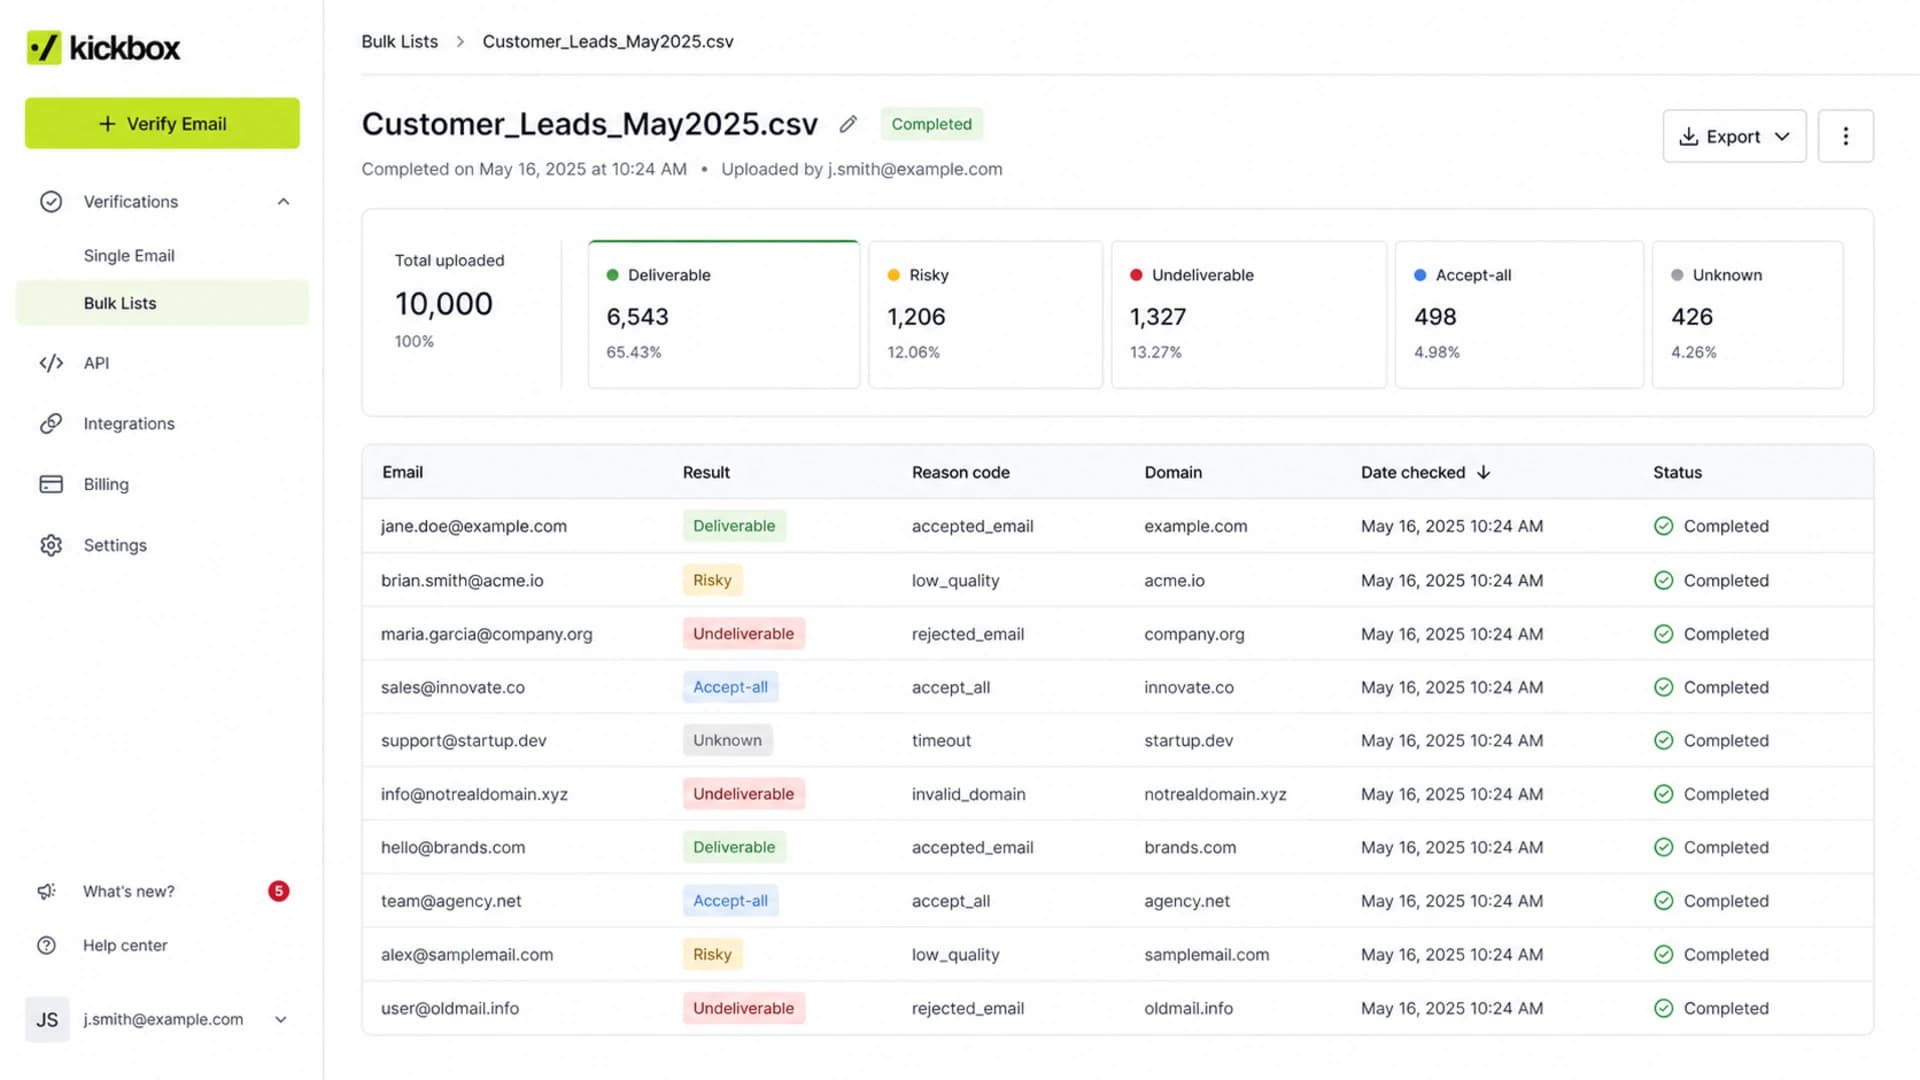Screen dimensions: 1920x1080
Task: Click the Customer_Leads_May2025.csv breadcrumb text
Action: 608,42
